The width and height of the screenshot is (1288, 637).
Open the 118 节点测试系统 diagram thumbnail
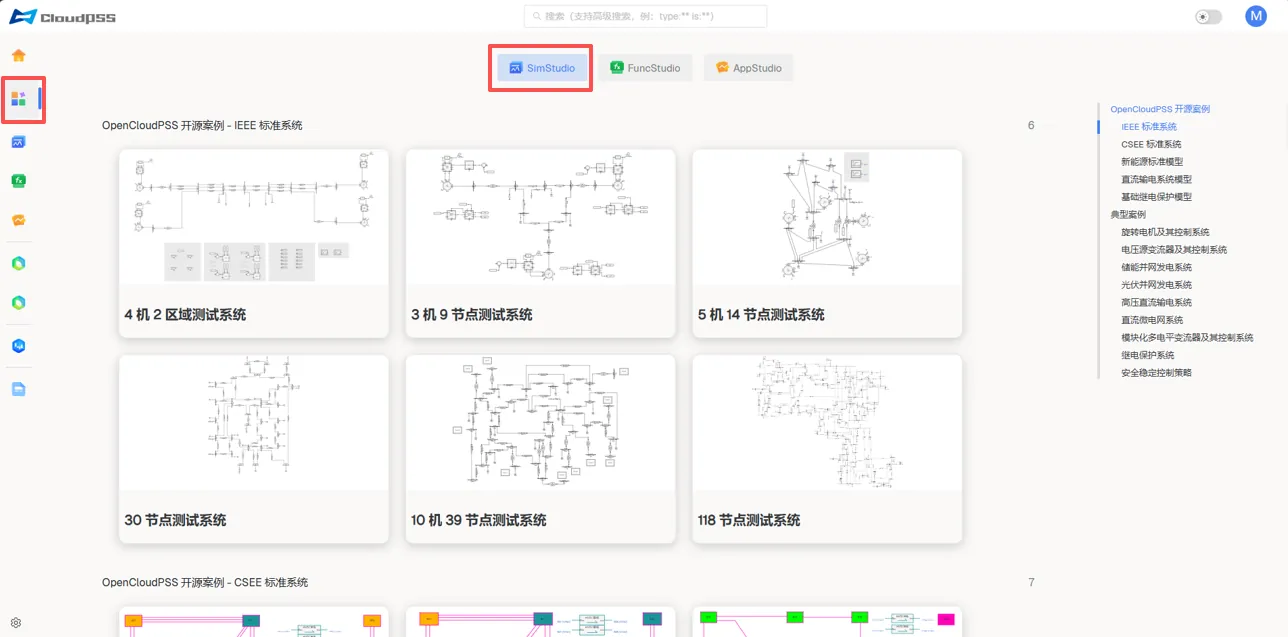click(x=827, y=423)
